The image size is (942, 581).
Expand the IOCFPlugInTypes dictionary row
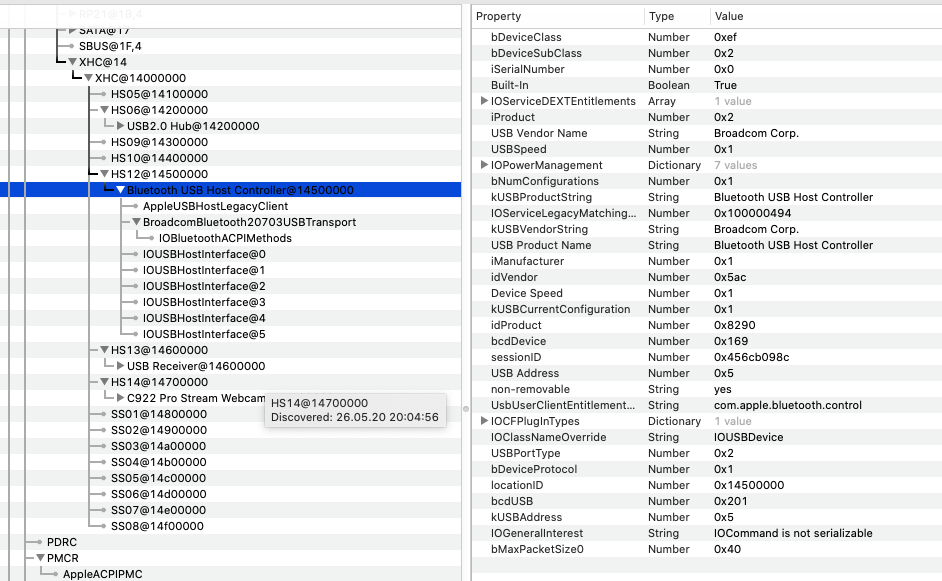point(484,421)
